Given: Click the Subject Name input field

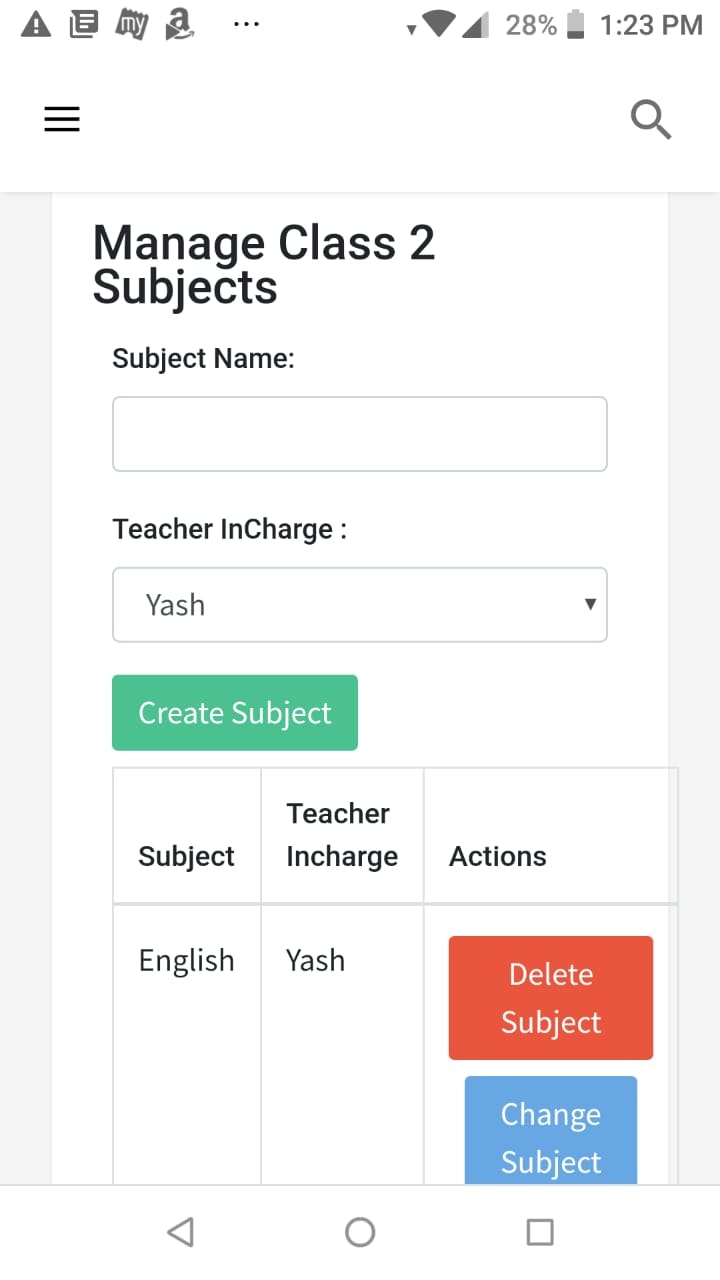Looking at the screenshot, I should point(359,434).
